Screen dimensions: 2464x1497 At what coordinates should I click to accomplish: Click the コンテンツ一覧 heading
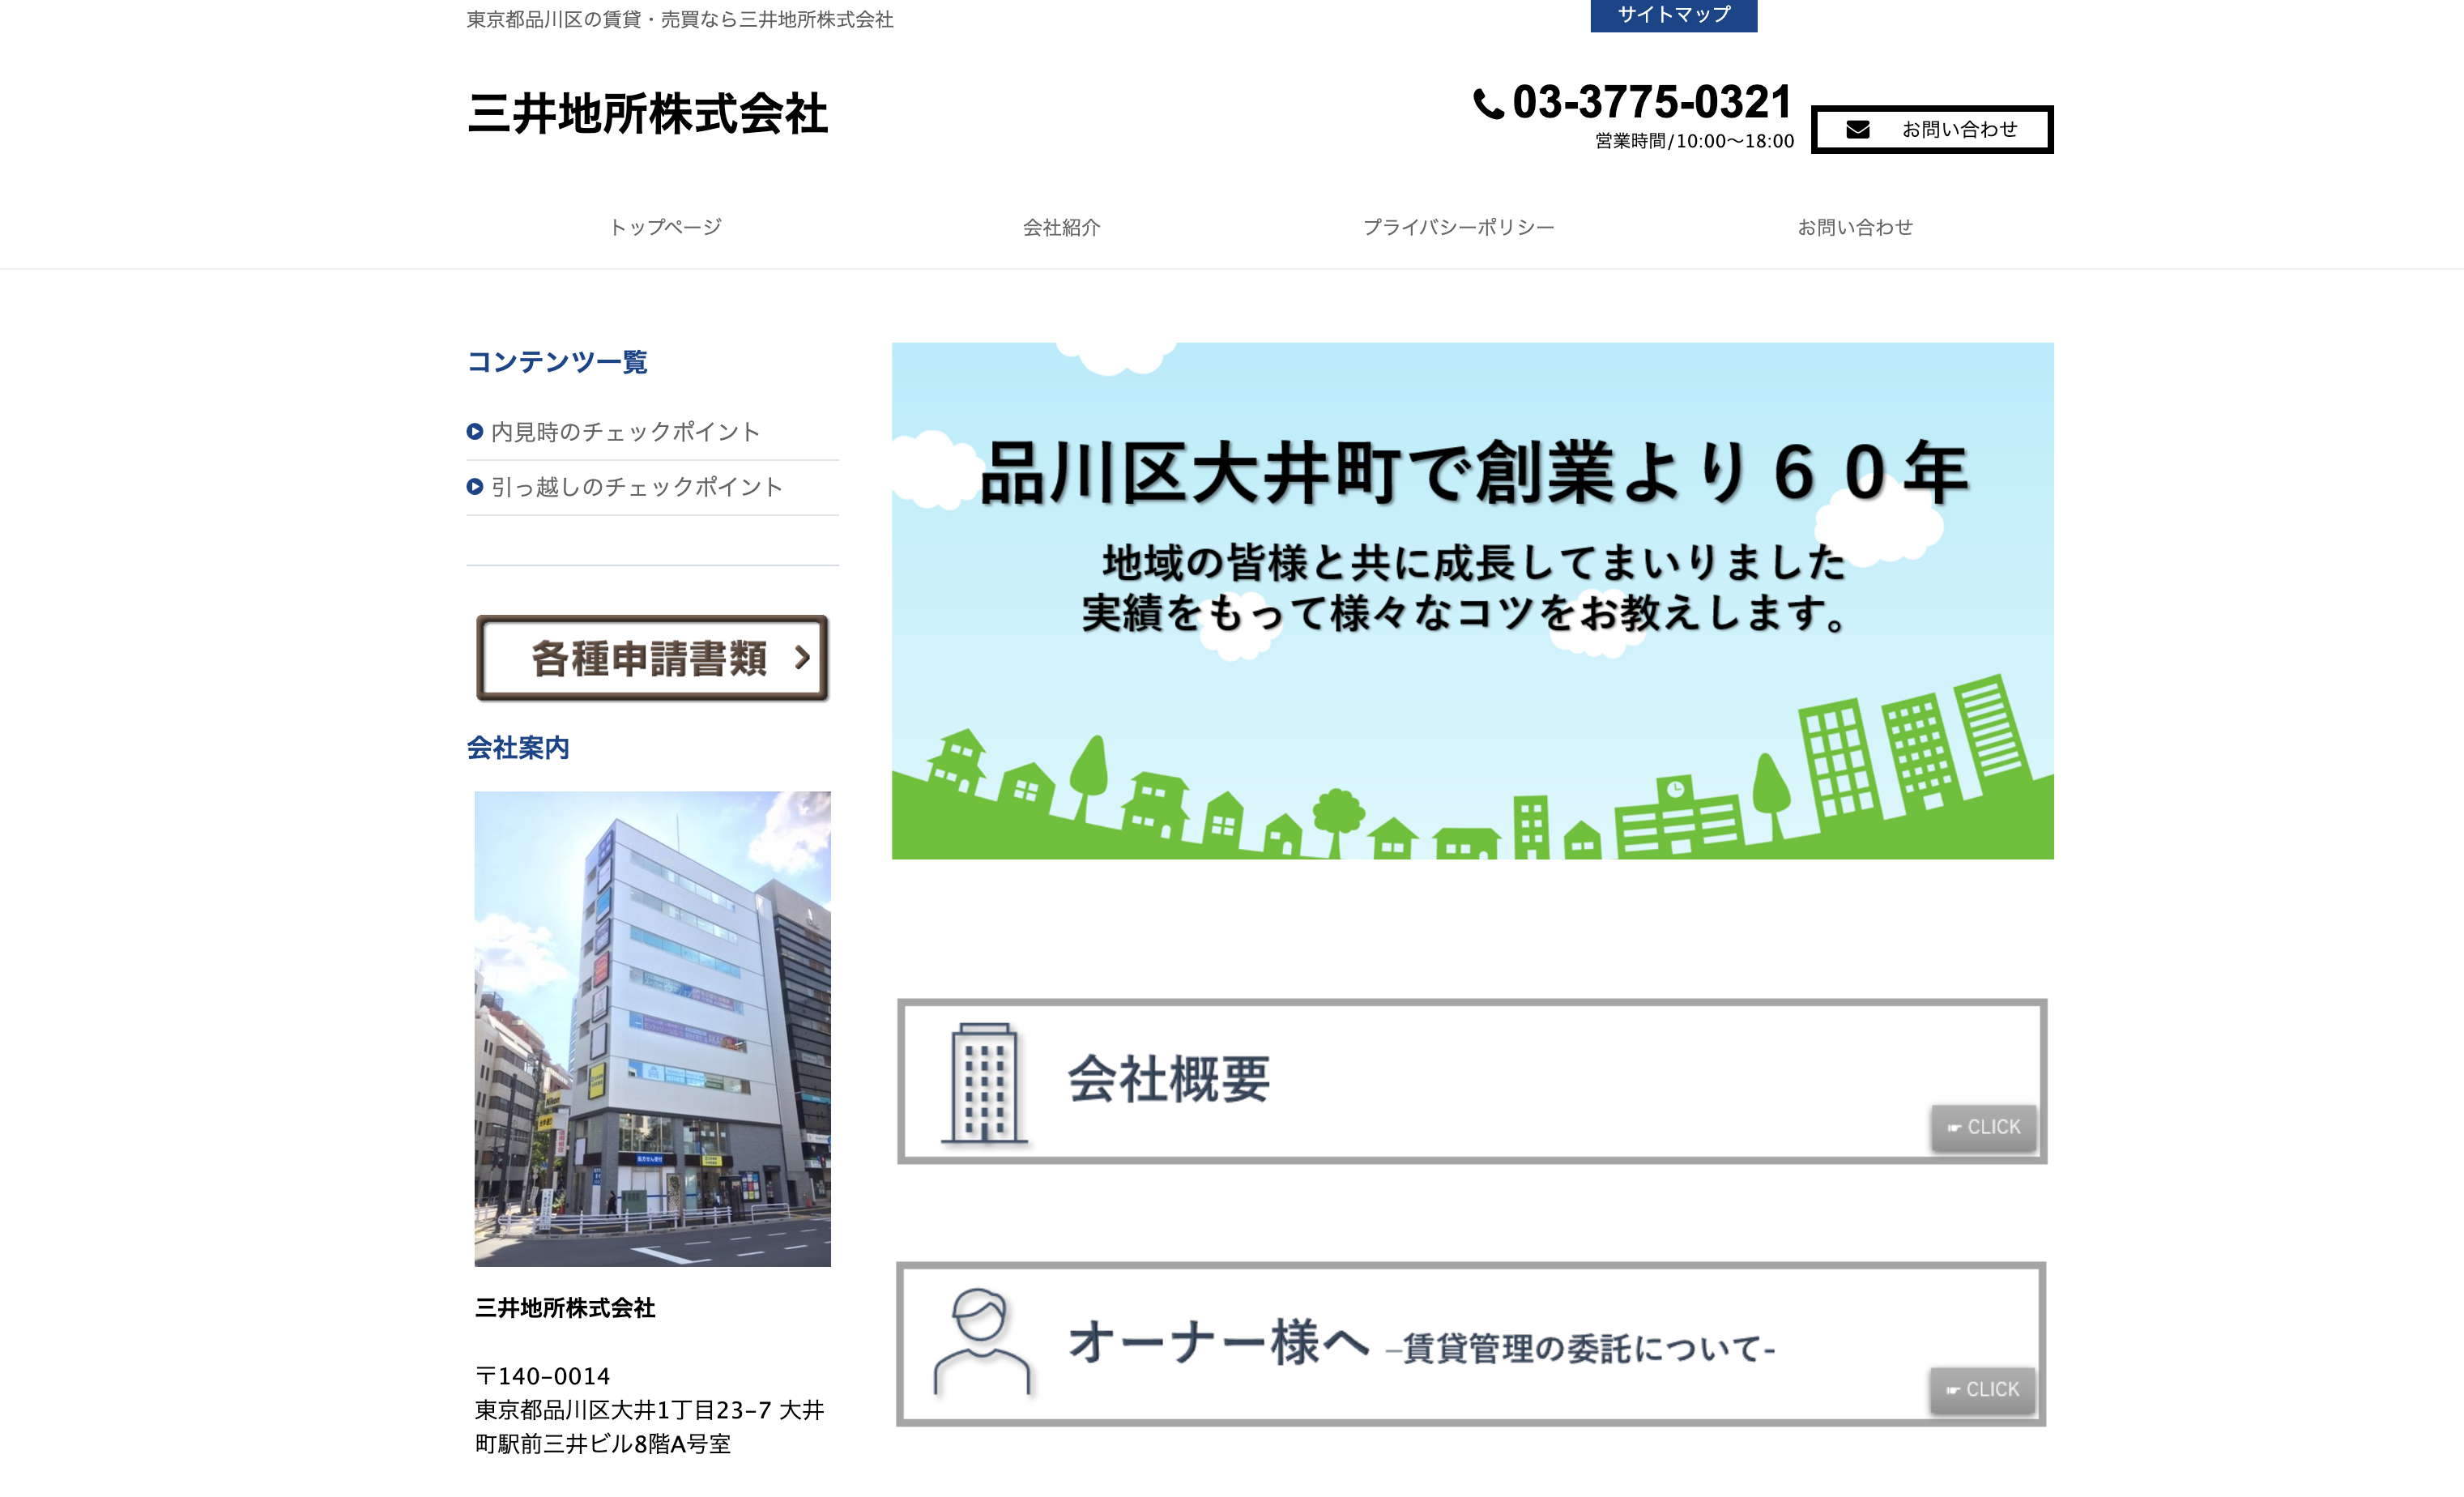557,362
